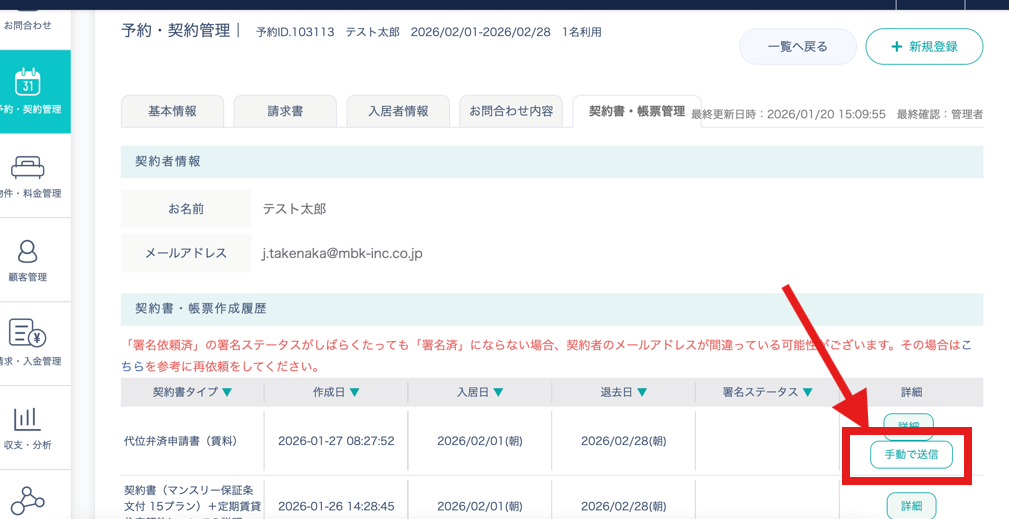Click the network nodes icon at sidebar bottom

coord(28,500)
